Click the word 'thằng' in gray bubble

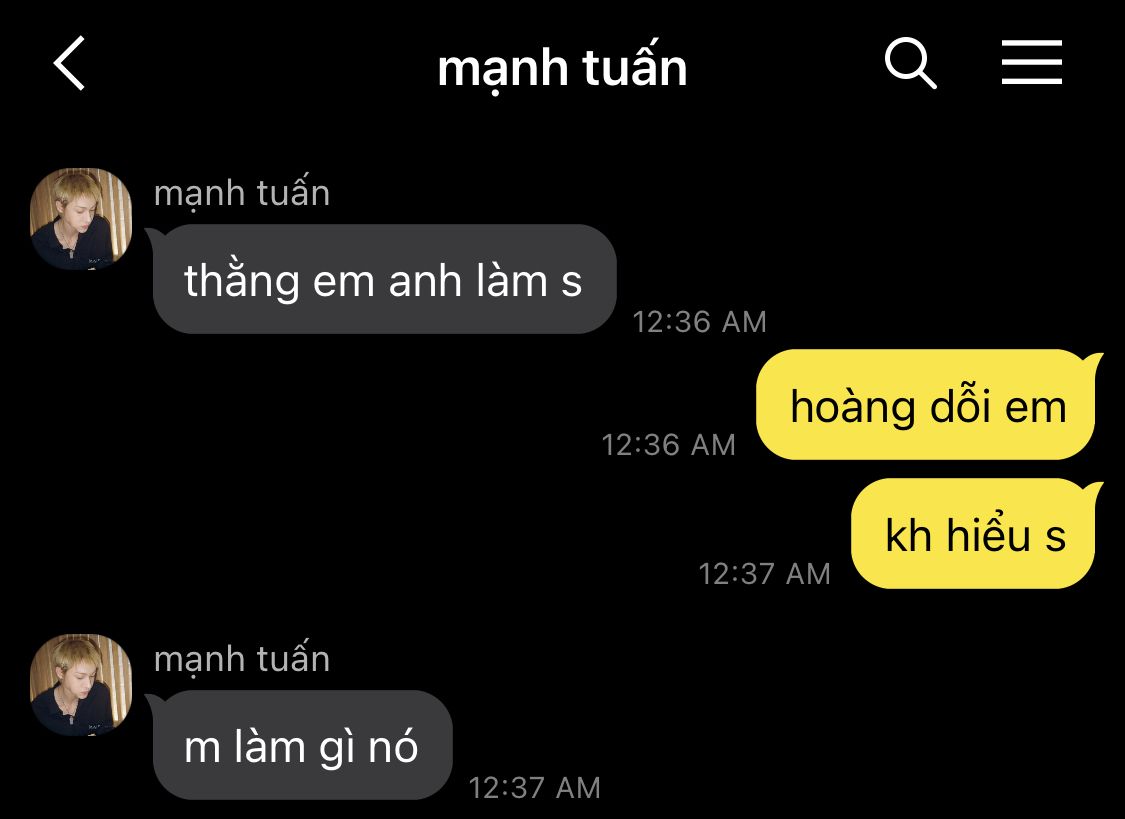241,280
